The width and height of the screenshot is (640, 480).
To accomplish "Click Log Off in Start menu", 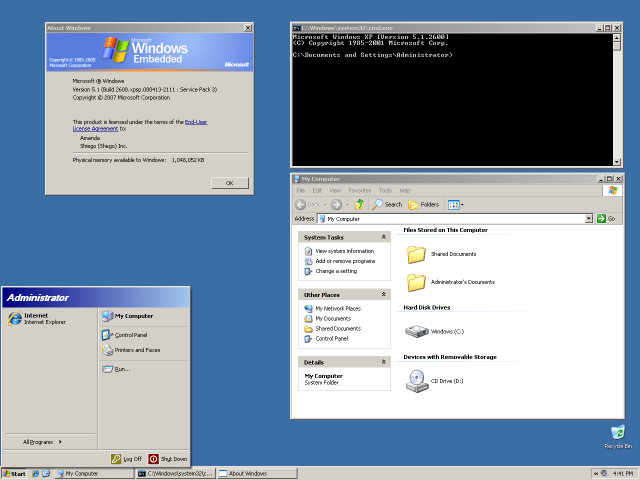I will click(x=126, y=459).
